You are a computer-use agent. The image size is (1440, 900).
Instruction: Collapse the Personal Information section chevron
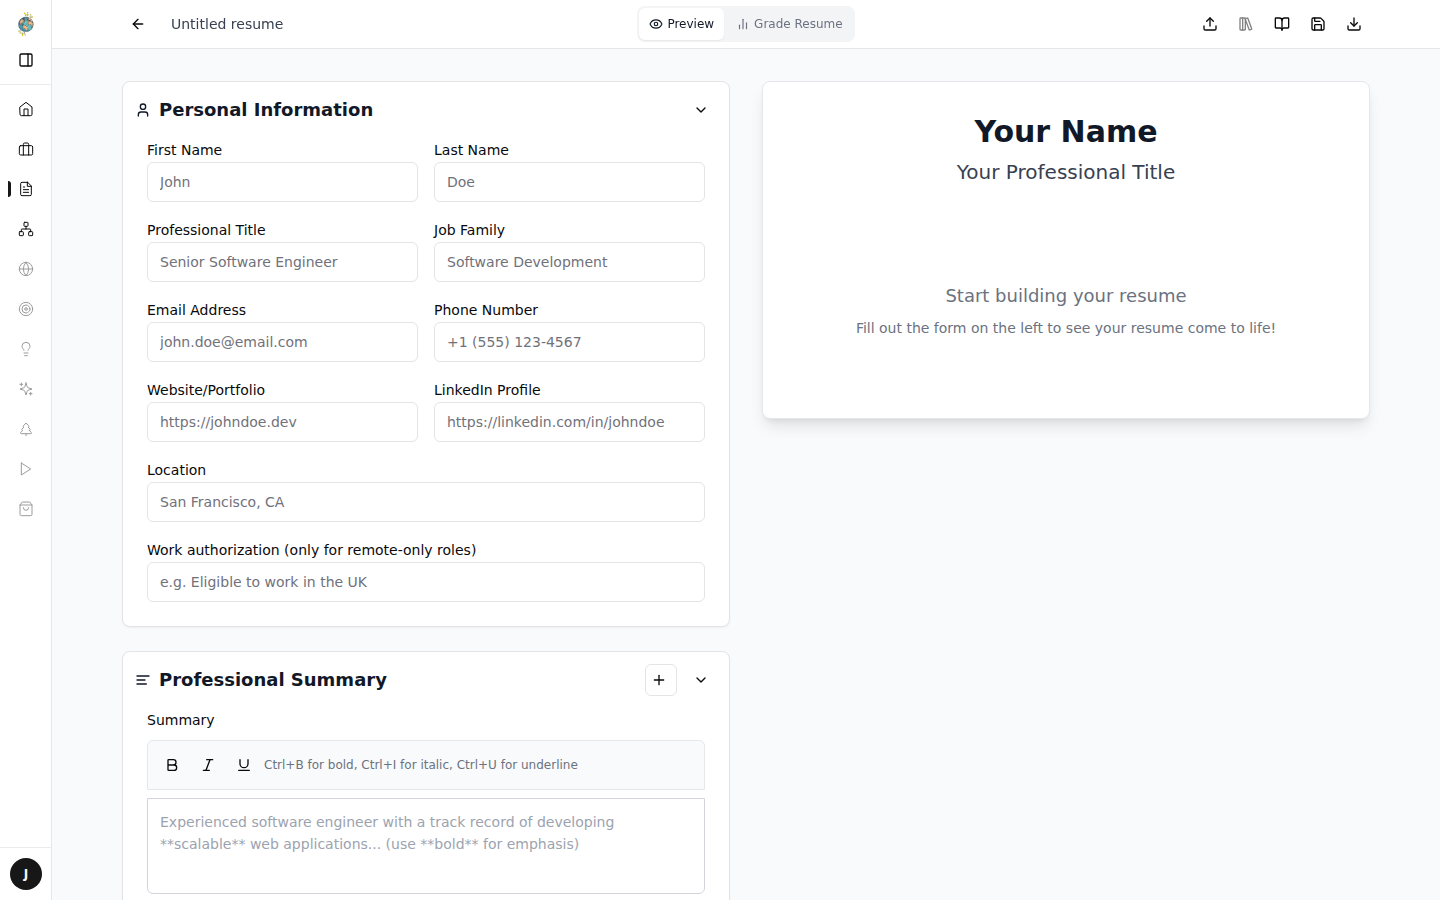pyautogui.click(x=701, y=110)
